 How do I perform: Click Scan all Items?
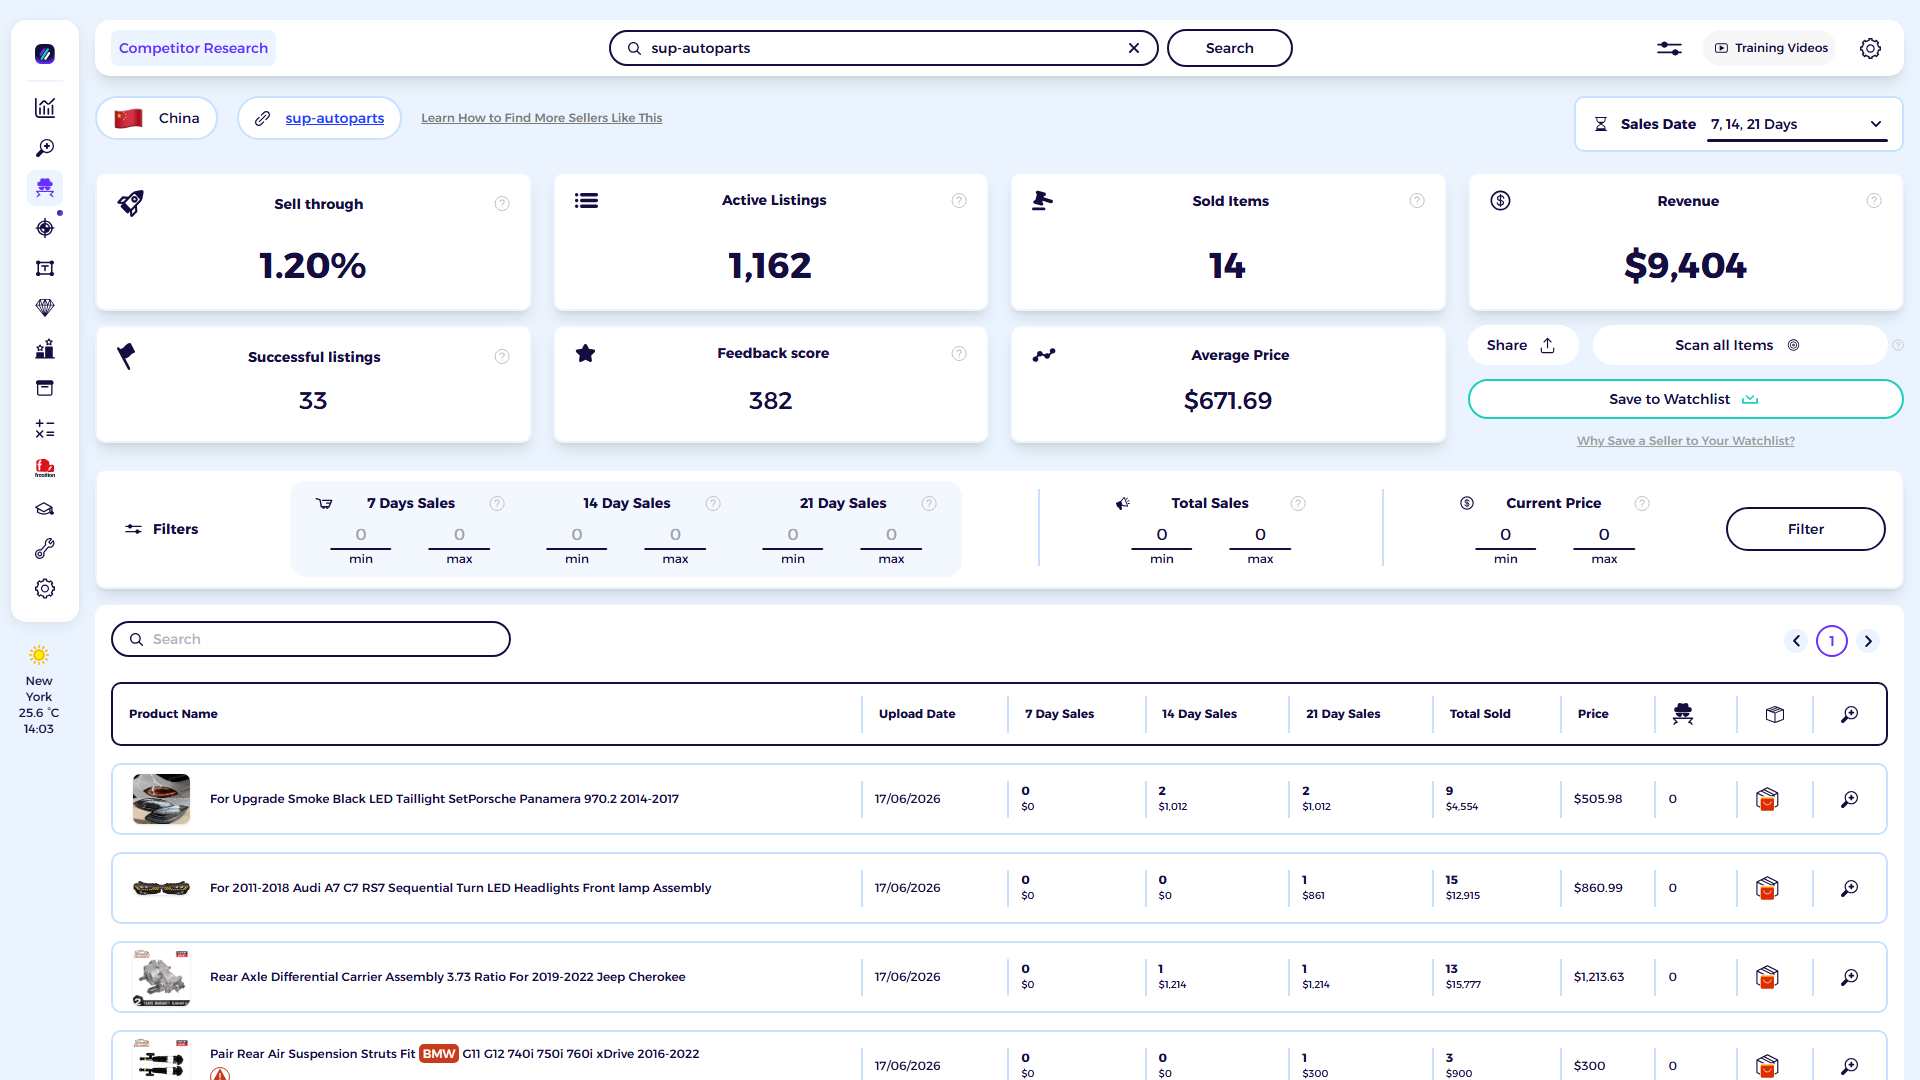[x=1738, y=345]
